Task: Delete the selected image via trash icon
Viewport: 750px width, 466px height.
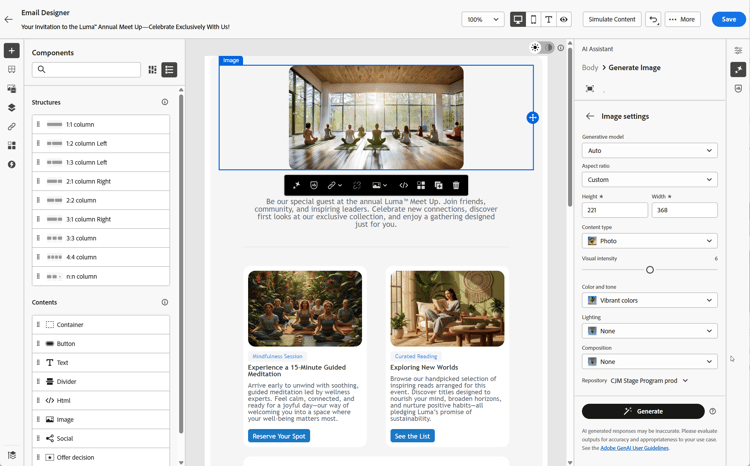Action: pos(456,185)
